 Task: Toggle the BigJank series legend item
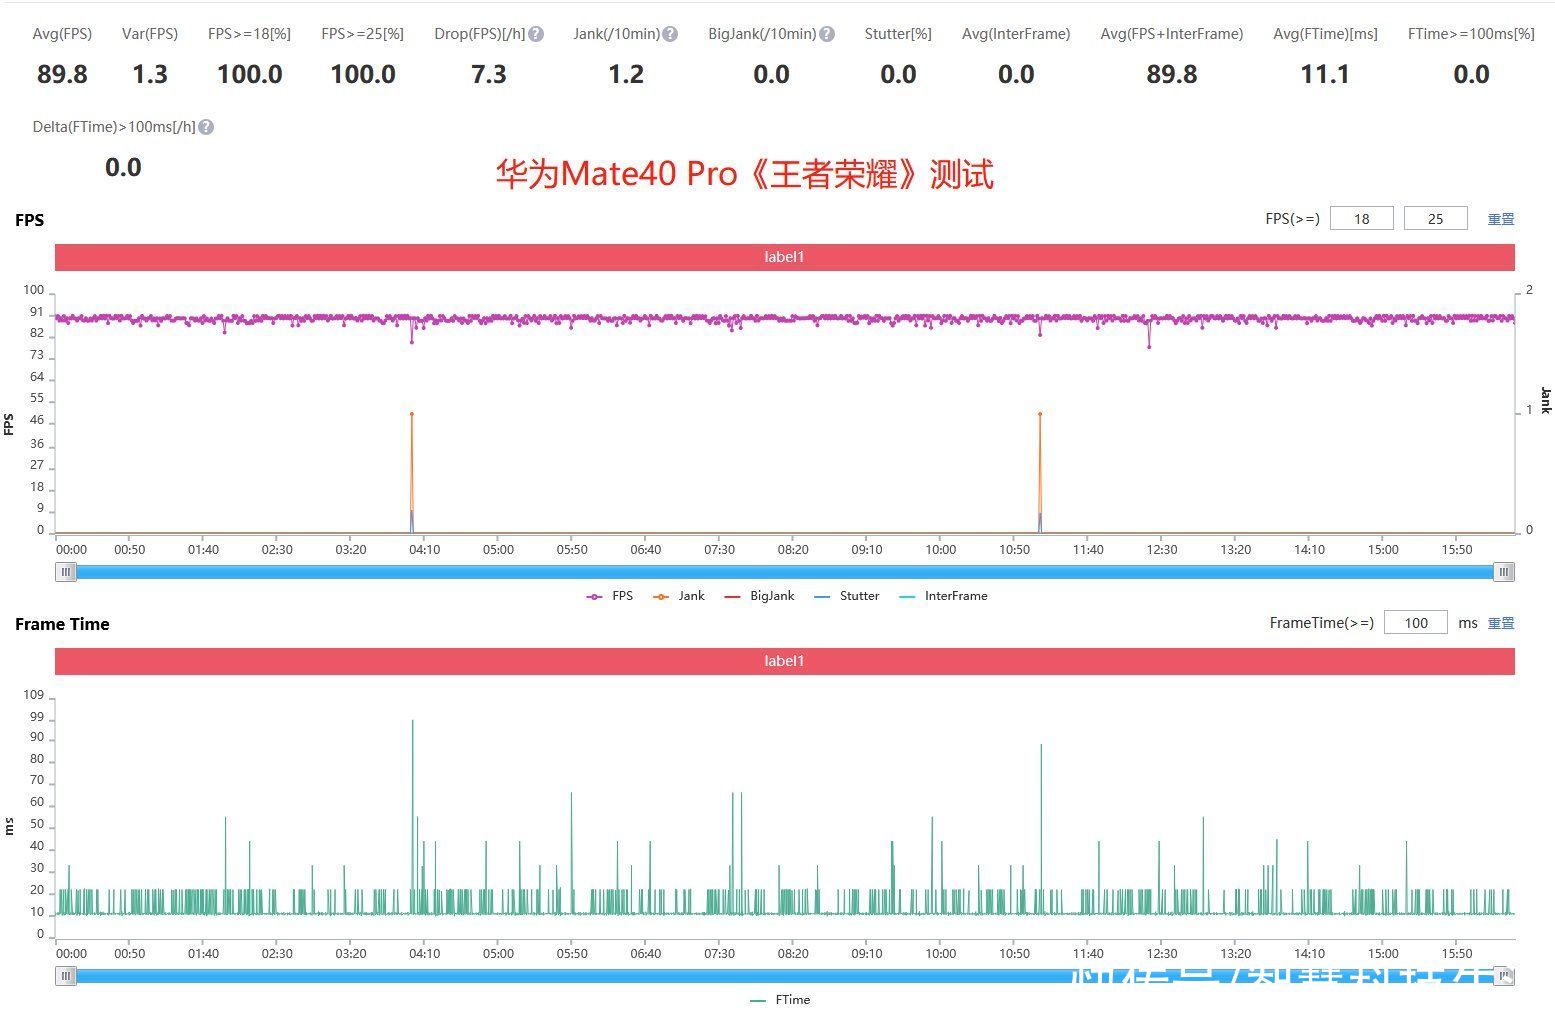click(759, 596)
